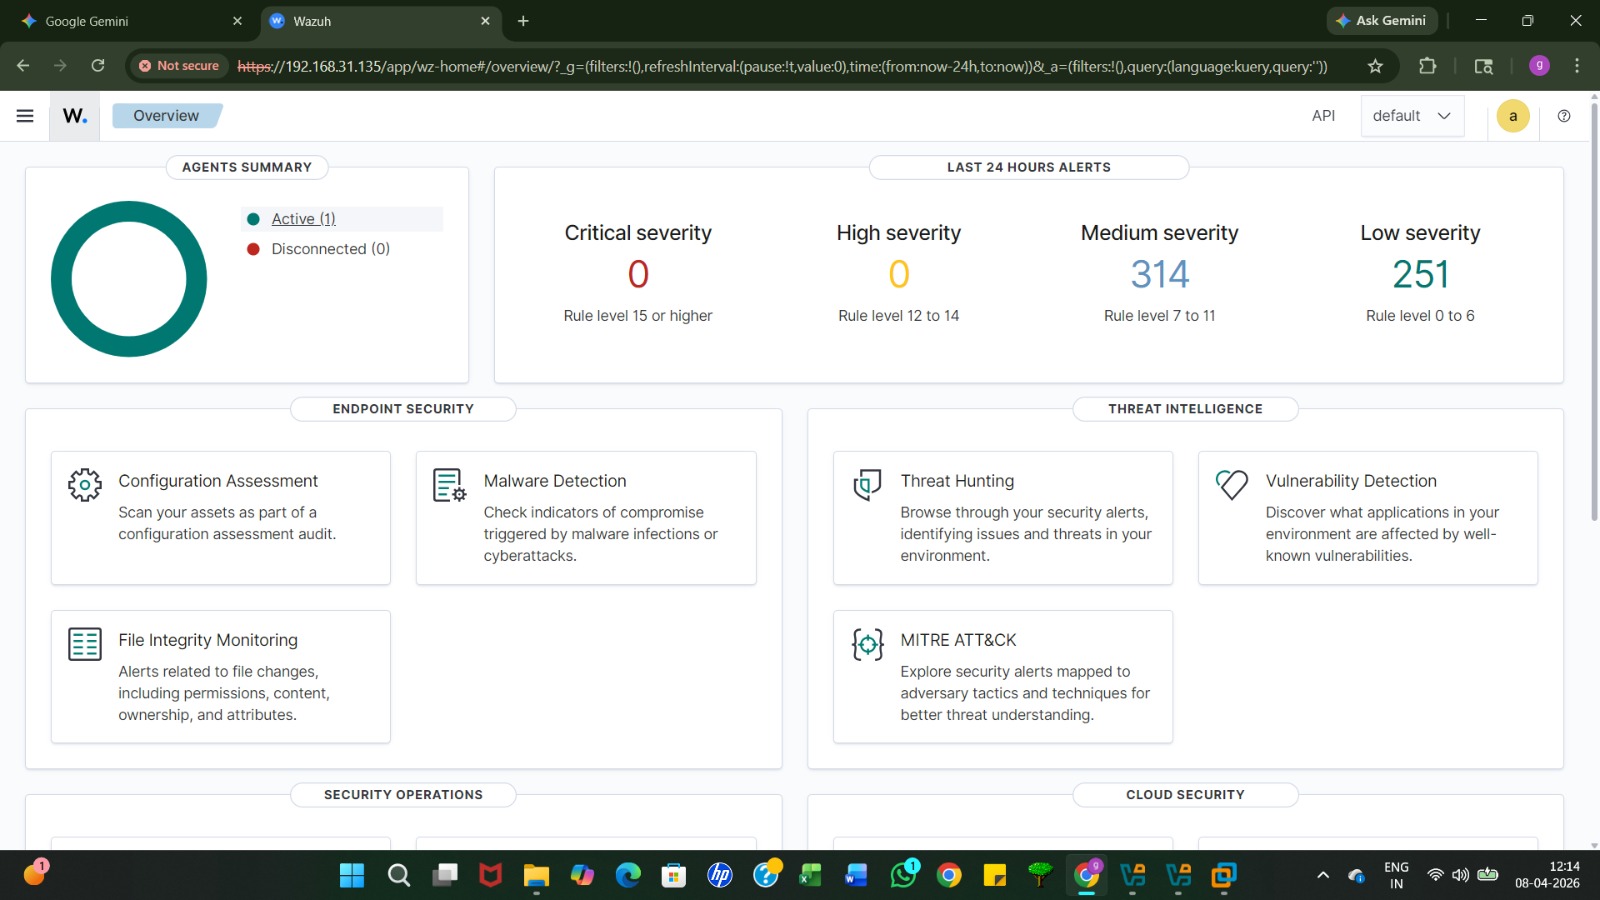The height and width of the screenshot is (900, 1600).
Task: Click the Ask Gemini button
Action: [x=1382, y=21]
